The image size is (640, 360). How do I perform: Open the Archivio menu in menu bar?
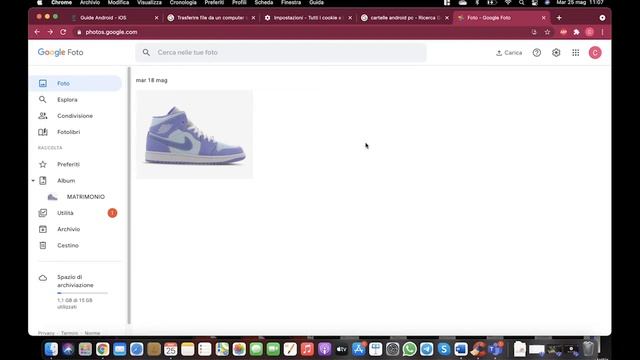click(x=90, y=2)
